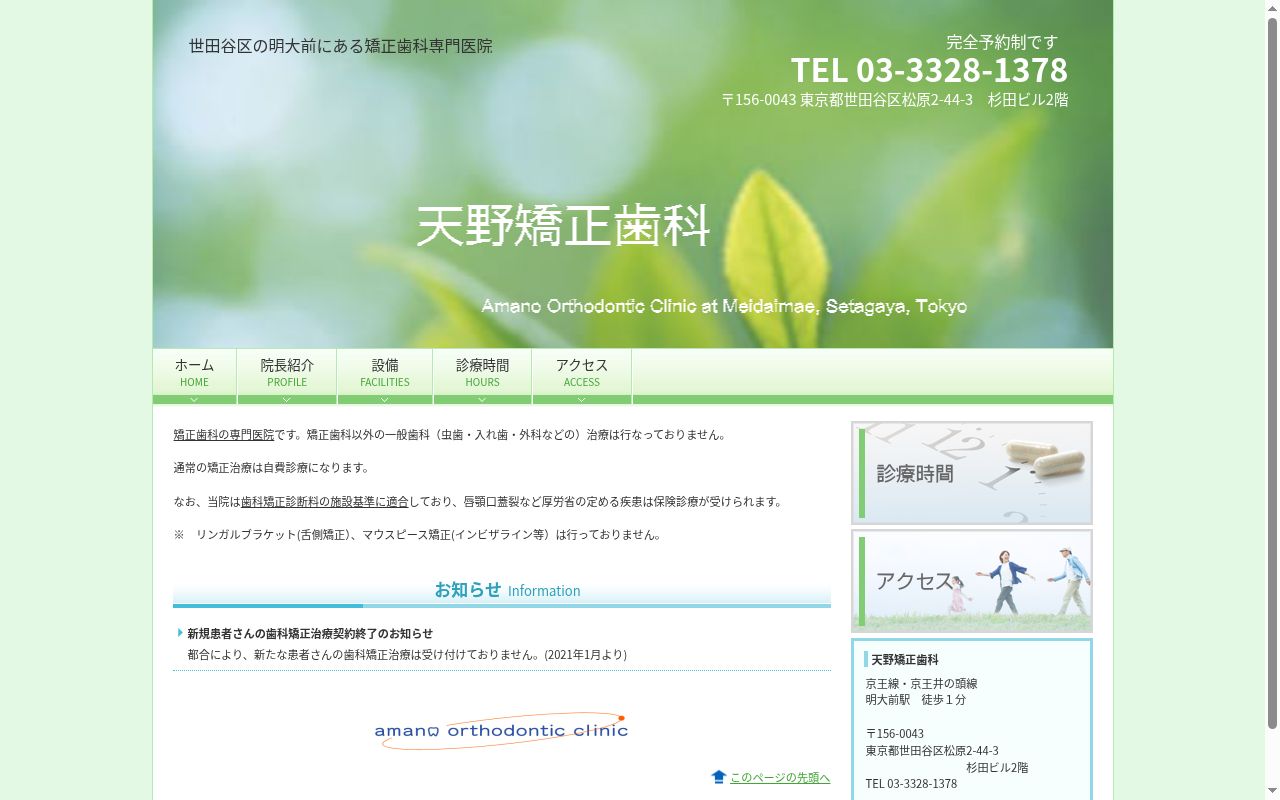The height and width of the screenshot is (800, 1280).
Task: Open the 院長紹介 PROFILE menu item
Action: pyautogui.click(x=287, y=376)
